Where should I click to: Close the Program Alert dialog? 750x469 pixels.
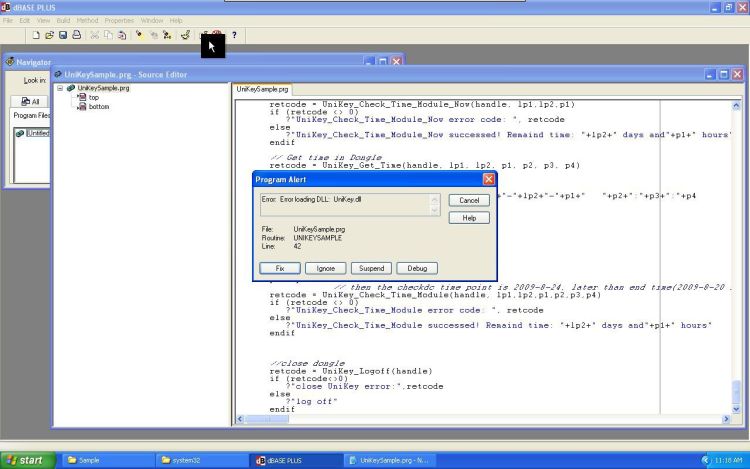[488, 179]
